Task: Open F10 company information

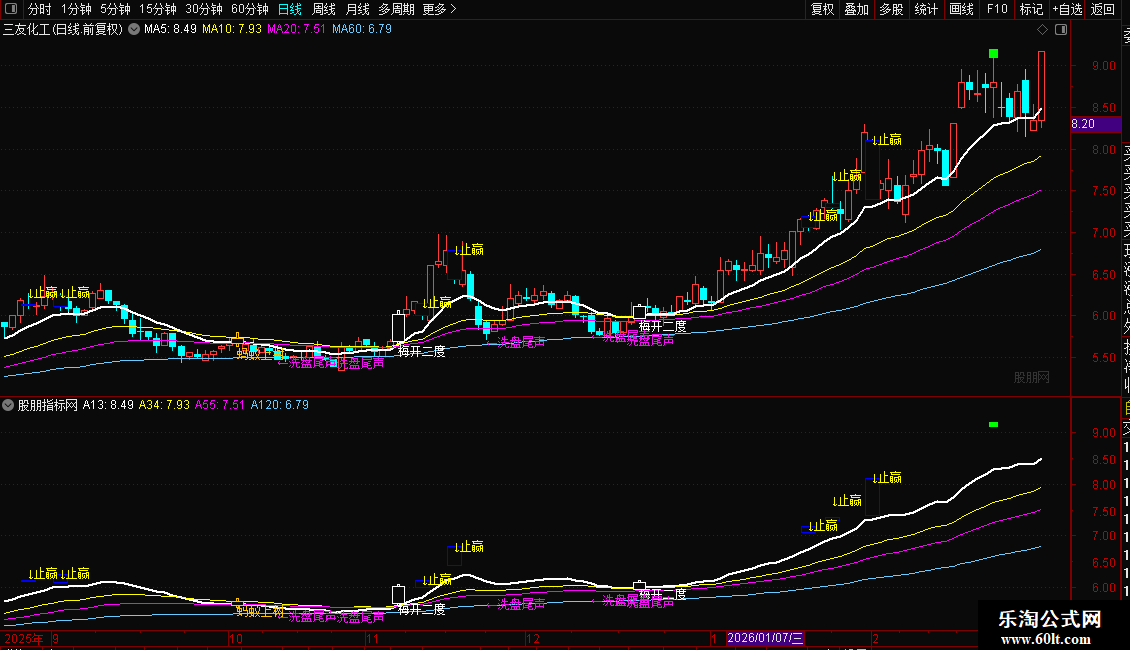Action: click(997, 9)
